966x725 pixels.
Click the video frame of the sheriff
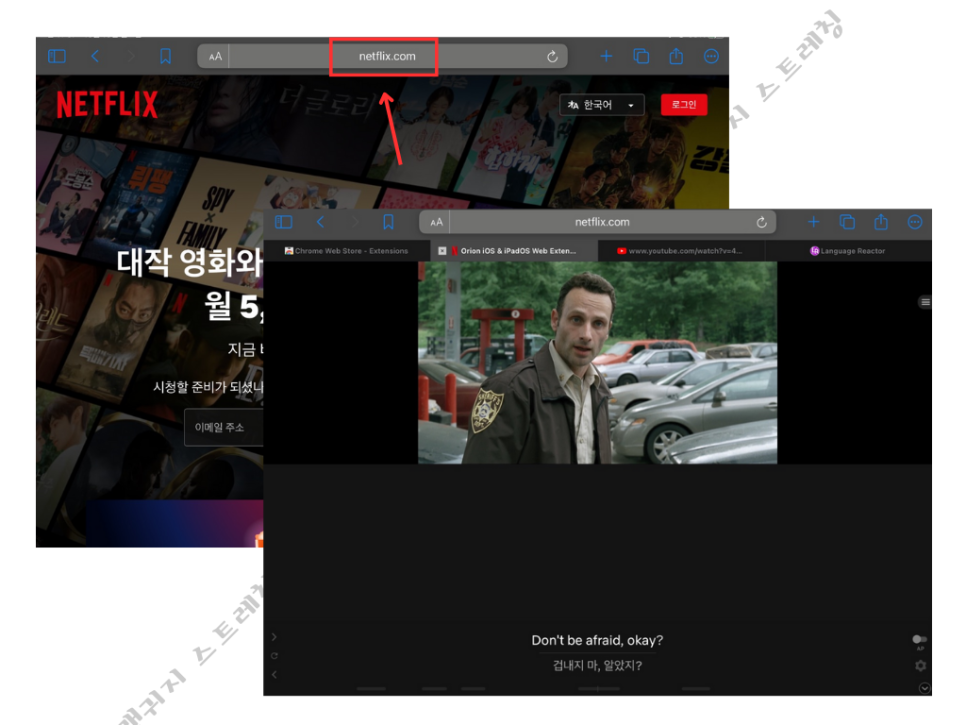tap(598, 363)
